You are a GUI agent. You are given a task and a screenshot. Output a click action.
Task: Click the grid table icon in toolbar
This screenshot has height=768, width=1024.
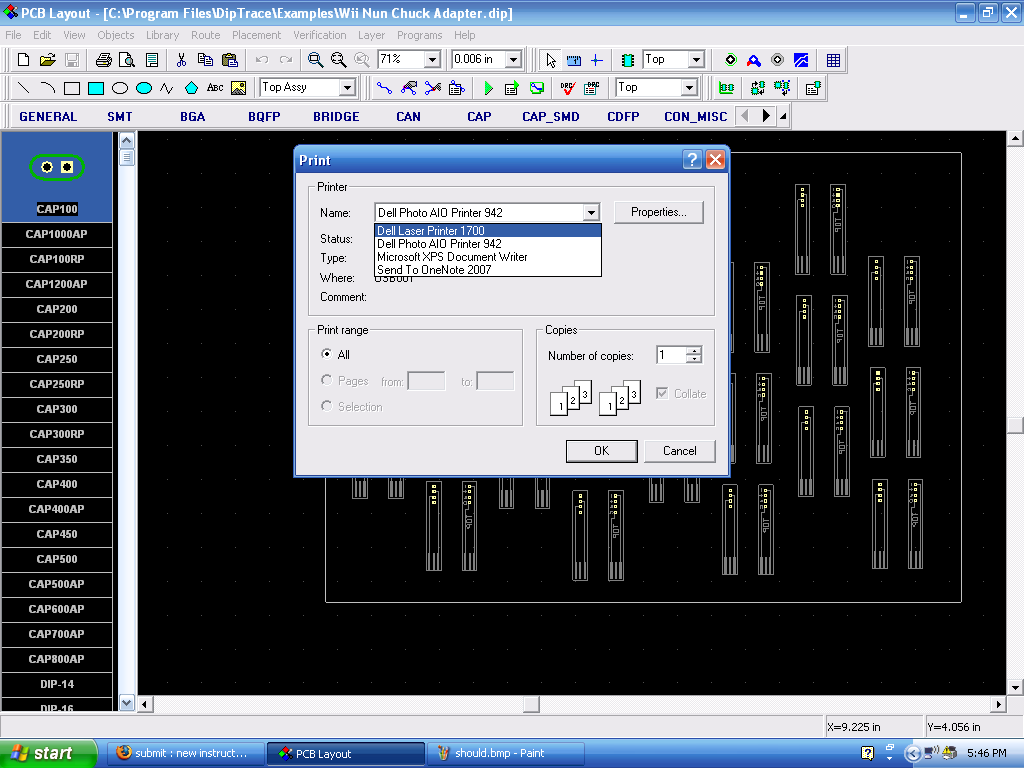[833, 60]
